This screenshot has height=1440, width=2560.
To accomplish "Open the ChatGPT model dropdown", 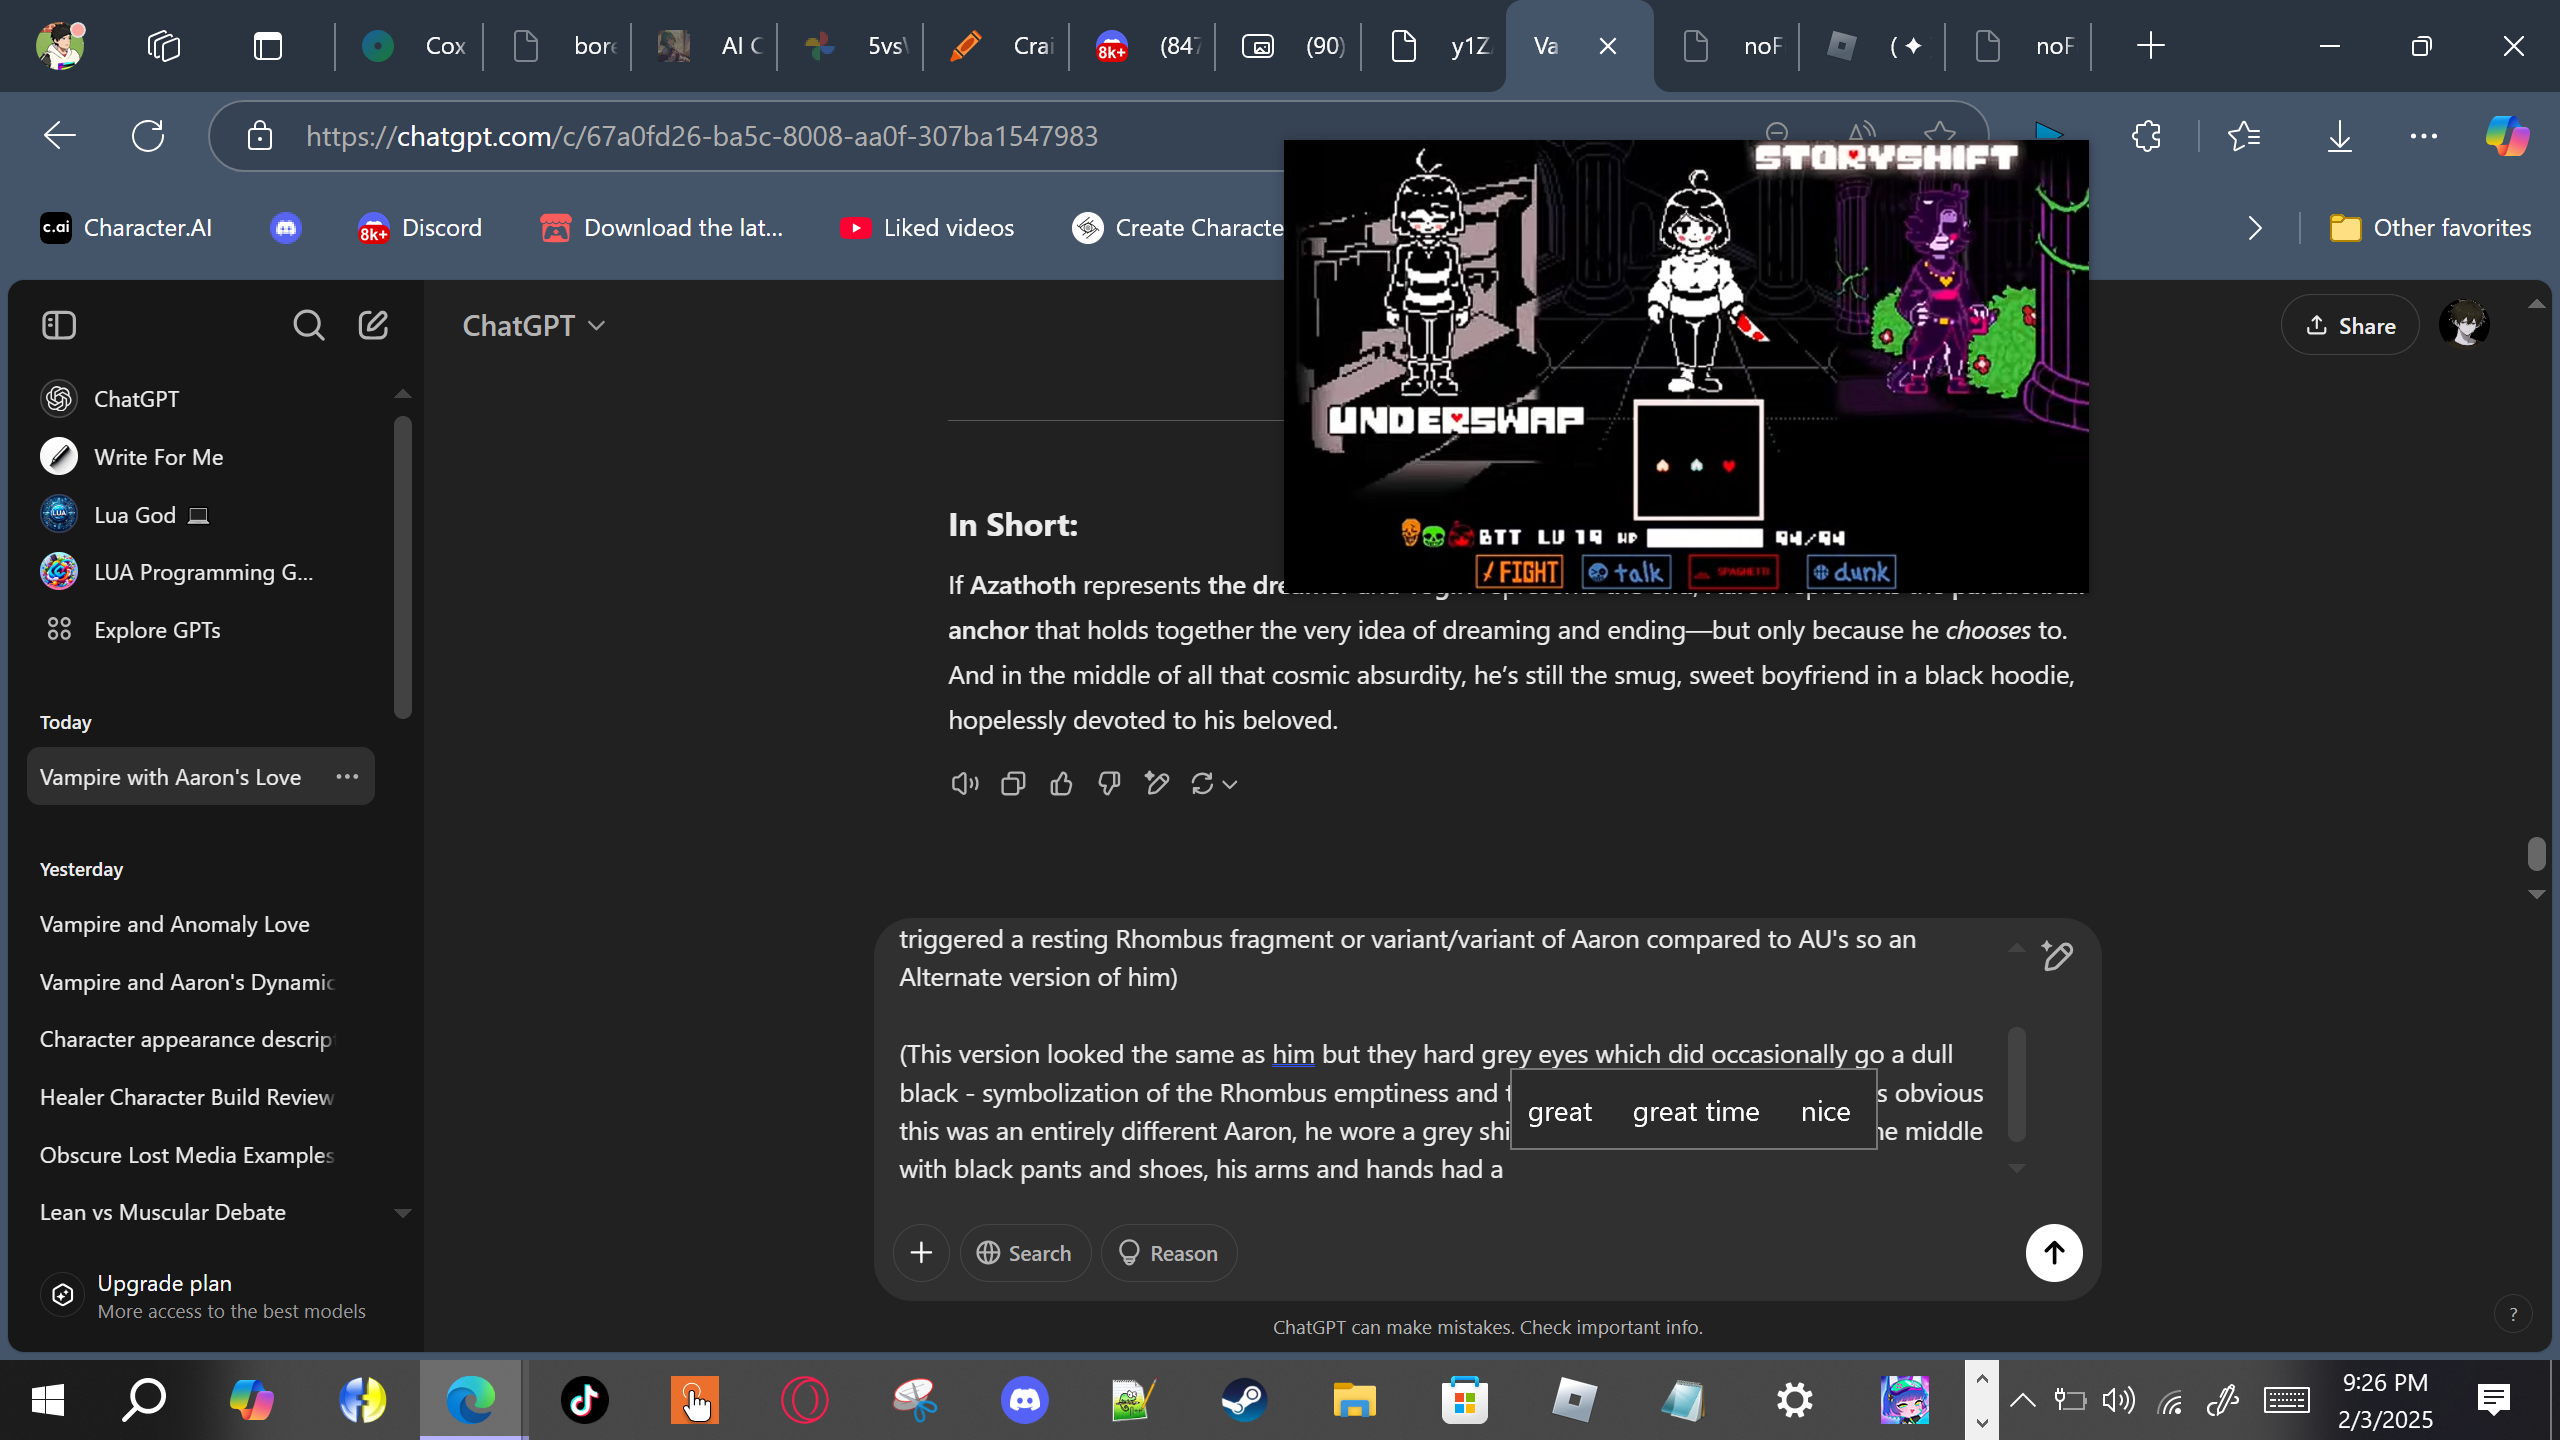I will [x=534, y=326].
